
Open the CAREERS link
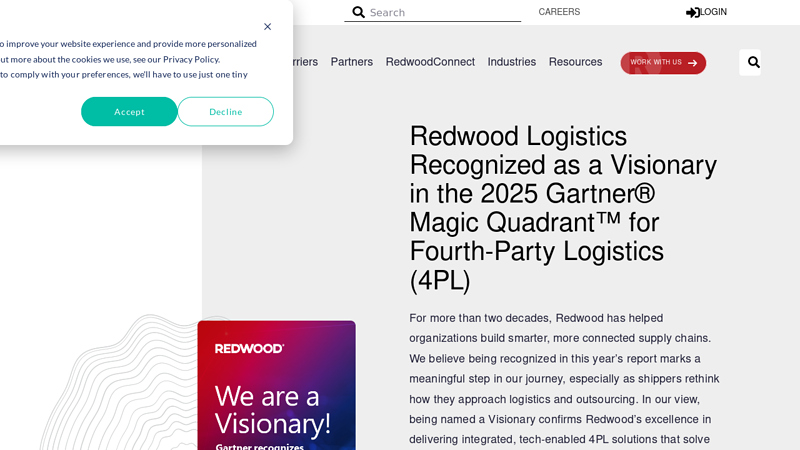pos(559,12)
